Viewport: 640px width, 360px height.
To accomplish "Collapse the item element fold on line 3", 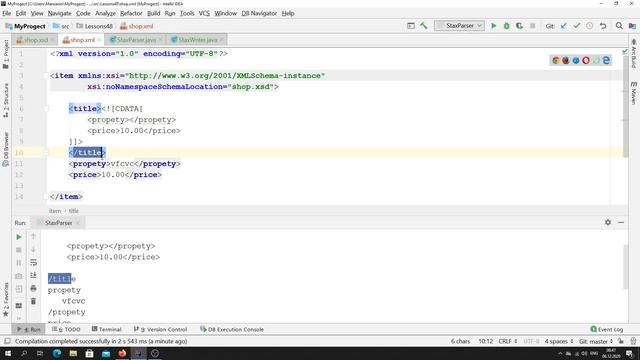I will 46,76.
